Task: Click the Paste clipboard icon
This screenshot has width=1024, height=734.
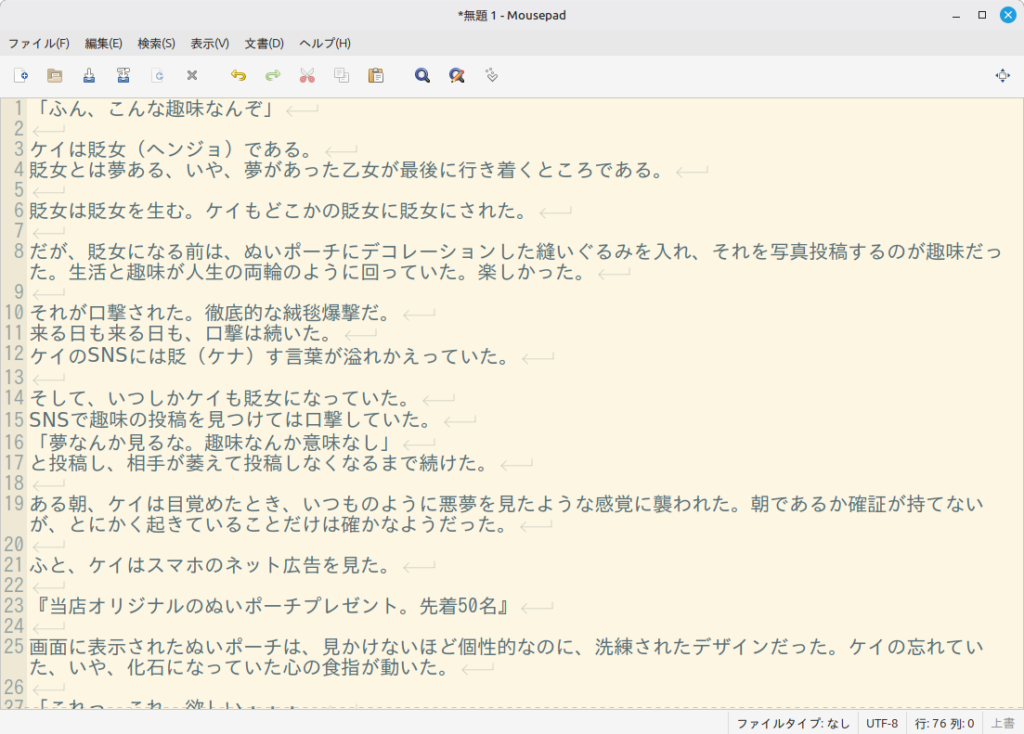Action: click(x=376, y=75)
